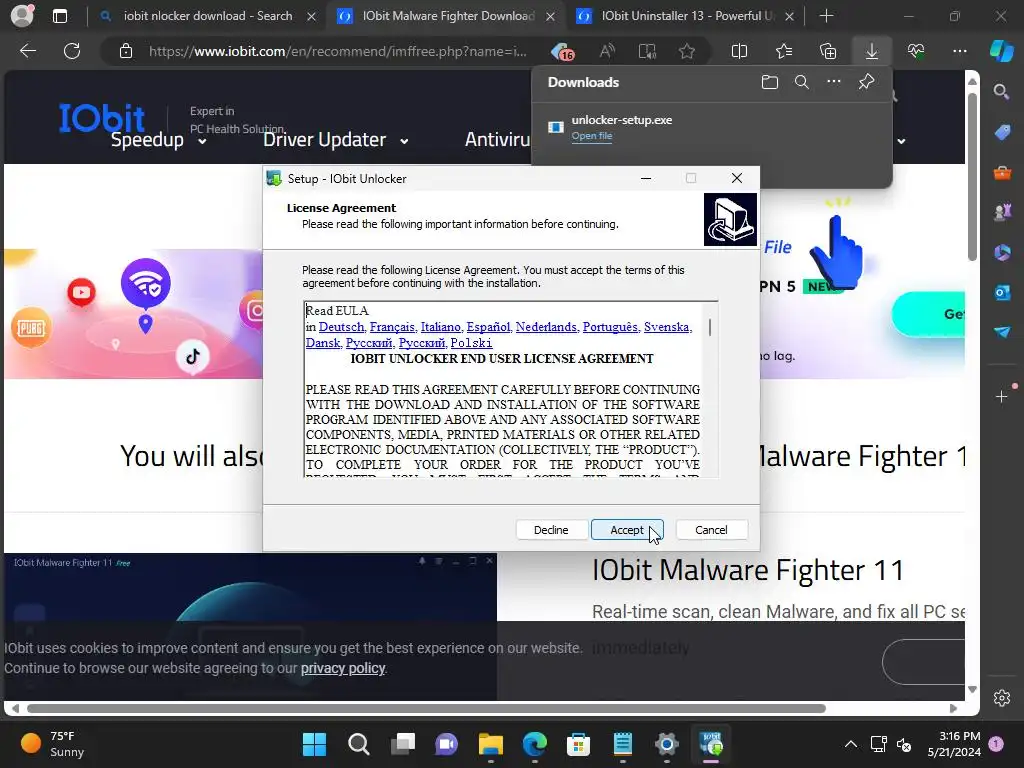The width and height of the screenshot is (1024, 768).
Task: Open Copilot sidebar icon
Action: (x=1002, y=51)
